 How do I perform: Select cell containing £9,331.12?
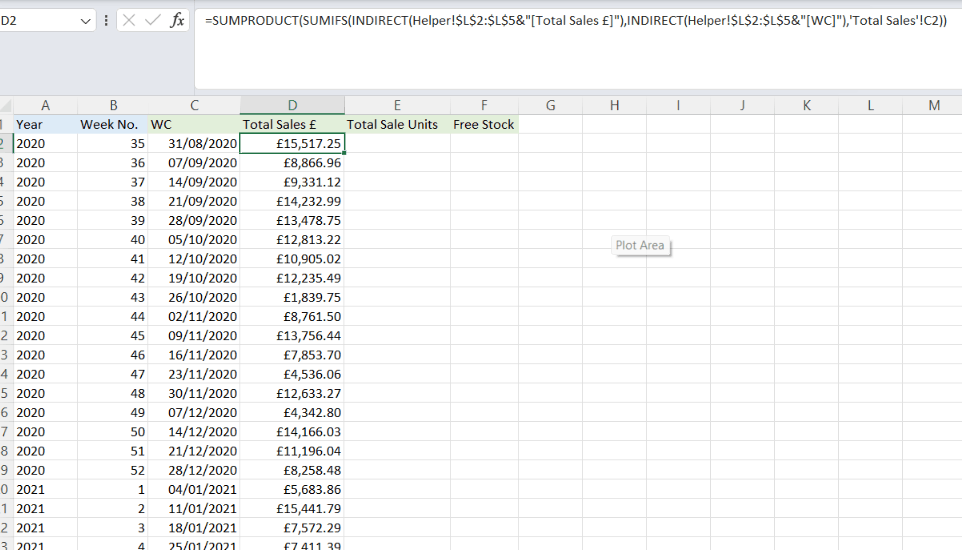coord(292,182)
